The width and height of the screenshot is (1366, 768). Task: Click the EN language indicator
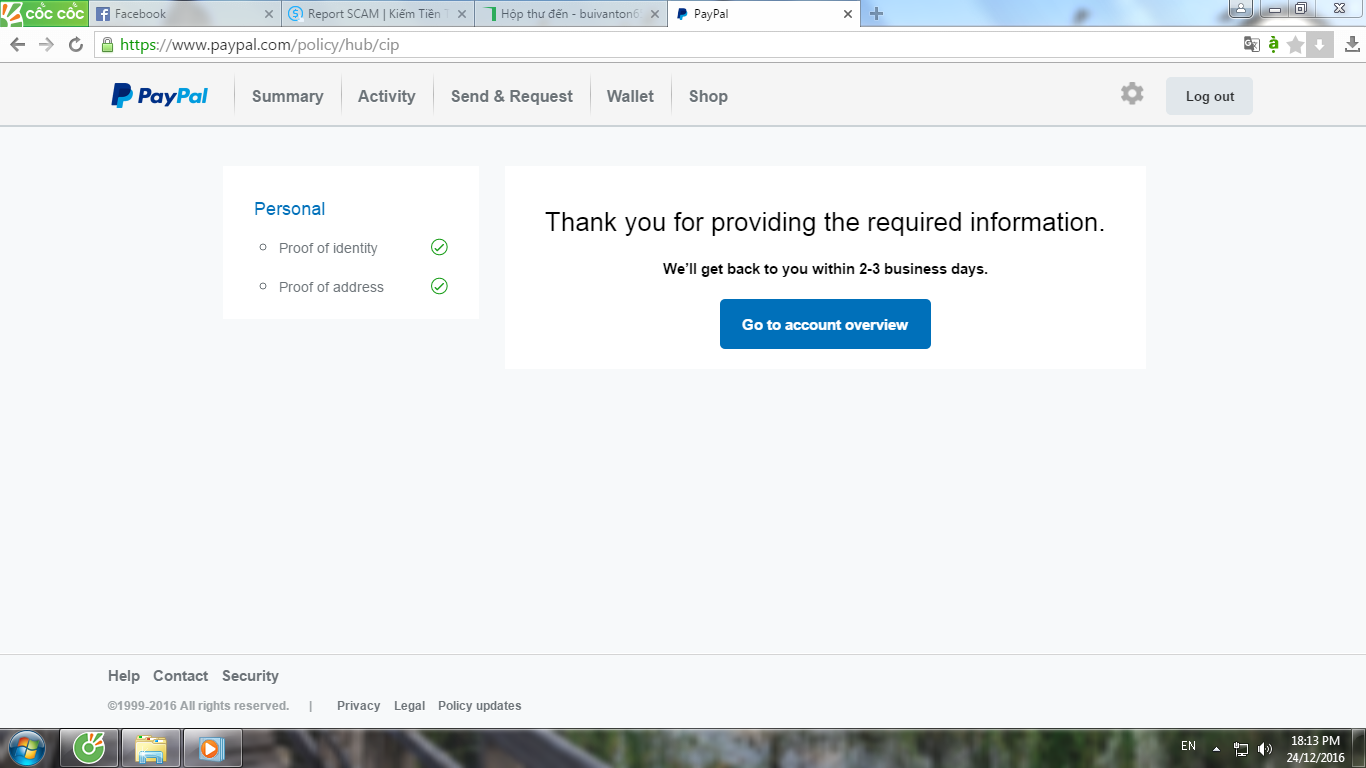coord(1188,746)
